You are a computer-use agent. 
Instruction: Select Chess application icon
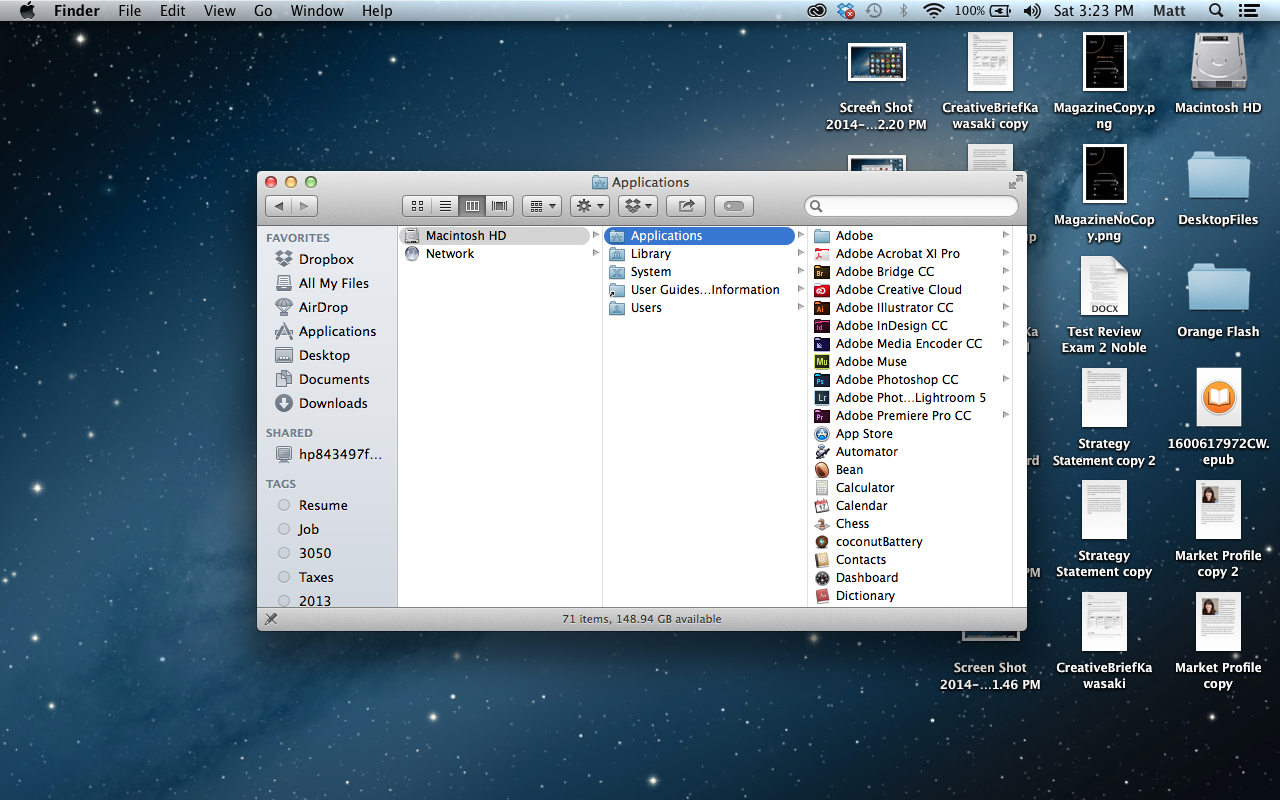822,524
